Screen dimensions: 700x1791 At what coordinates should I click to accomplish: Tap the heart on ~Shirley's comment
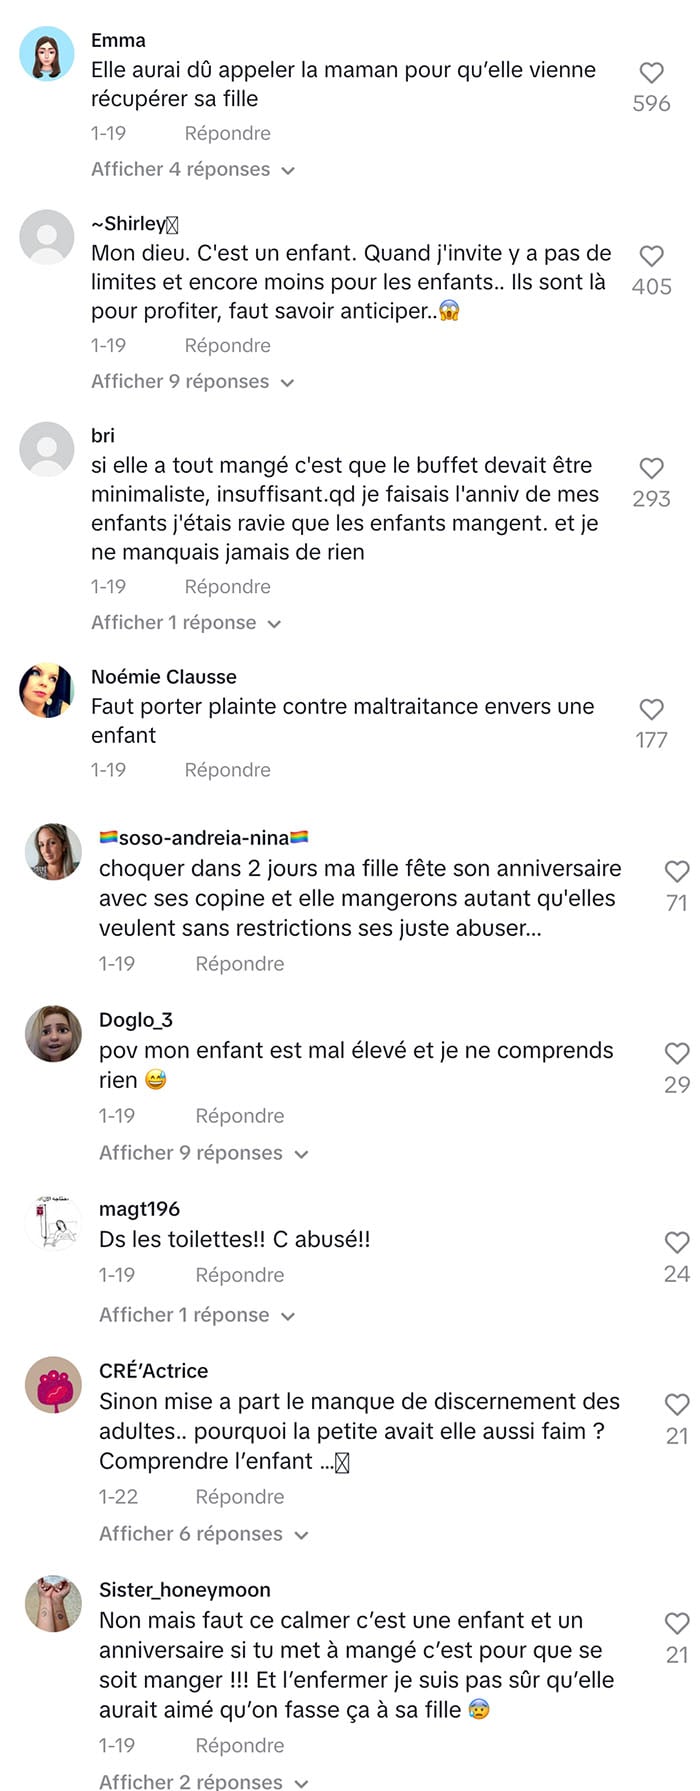(651, 256)
